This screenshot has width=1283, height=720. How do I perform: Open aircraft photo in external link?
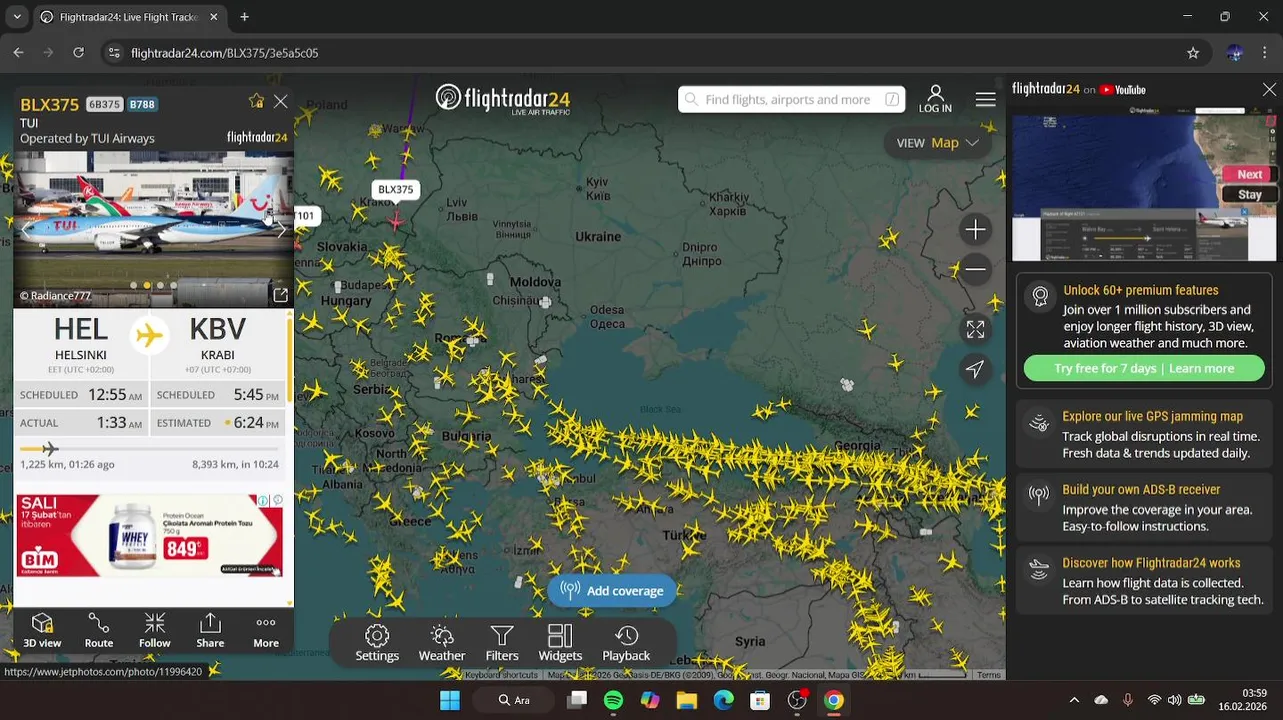coord(280,294)
